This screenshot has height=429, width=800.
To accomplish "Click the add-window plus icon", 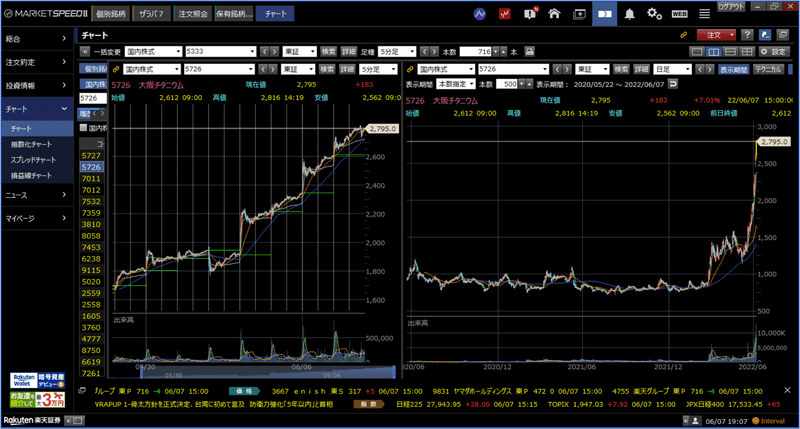I will 579,14.
